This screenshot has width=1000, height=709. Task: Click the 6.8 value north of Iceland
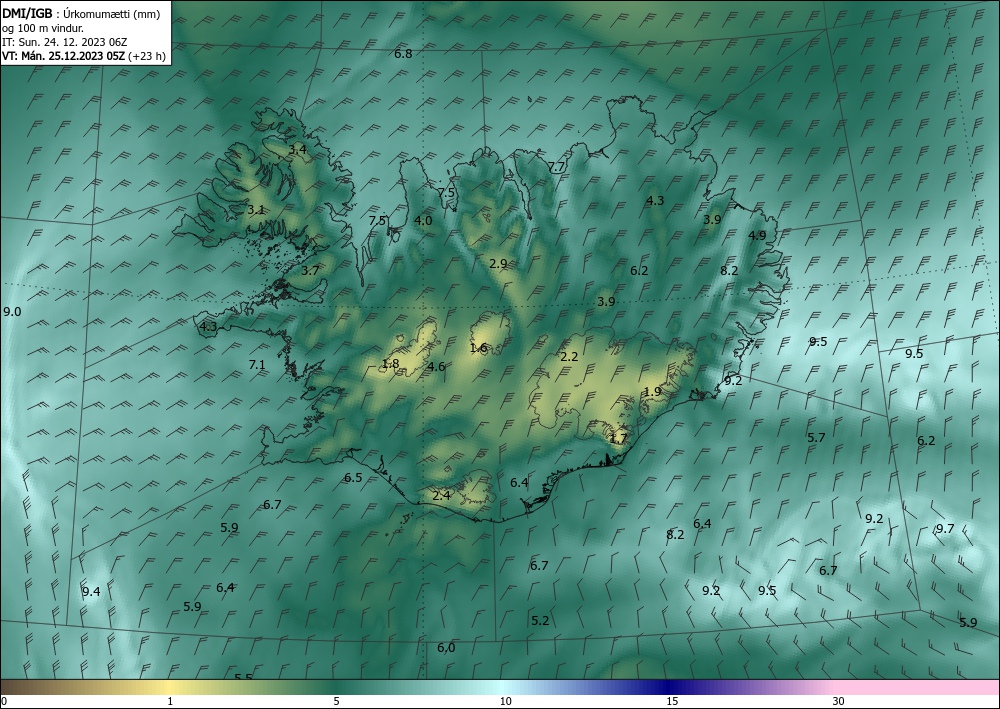click(x=403, y=54)
